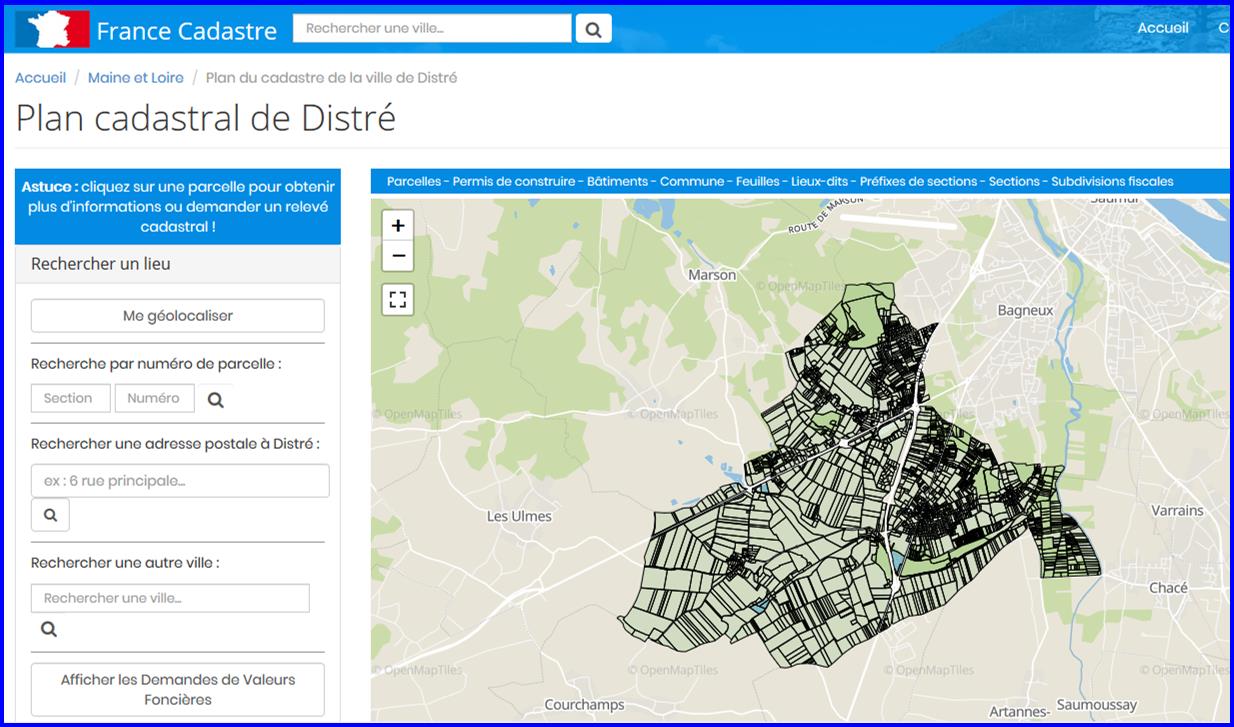Select the 'Subdivisions fiscales' layer

point(1113,182)
